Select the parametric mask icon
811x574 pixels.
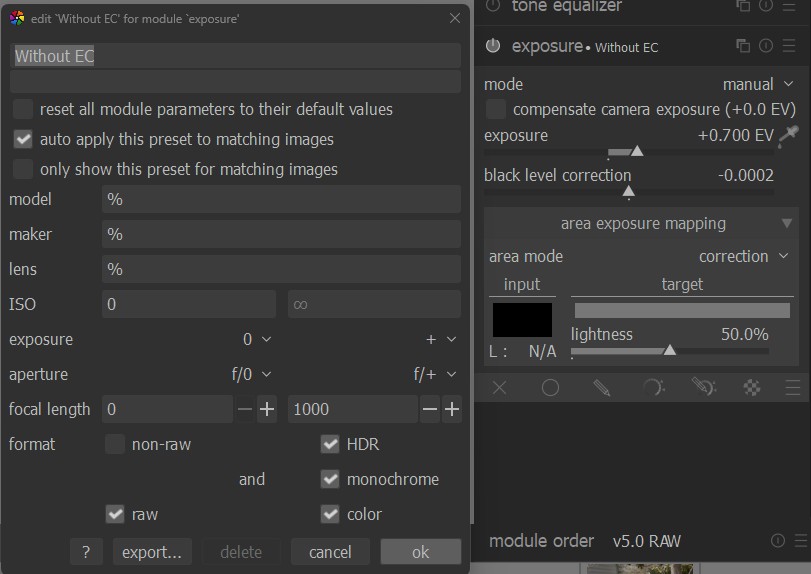652,388
